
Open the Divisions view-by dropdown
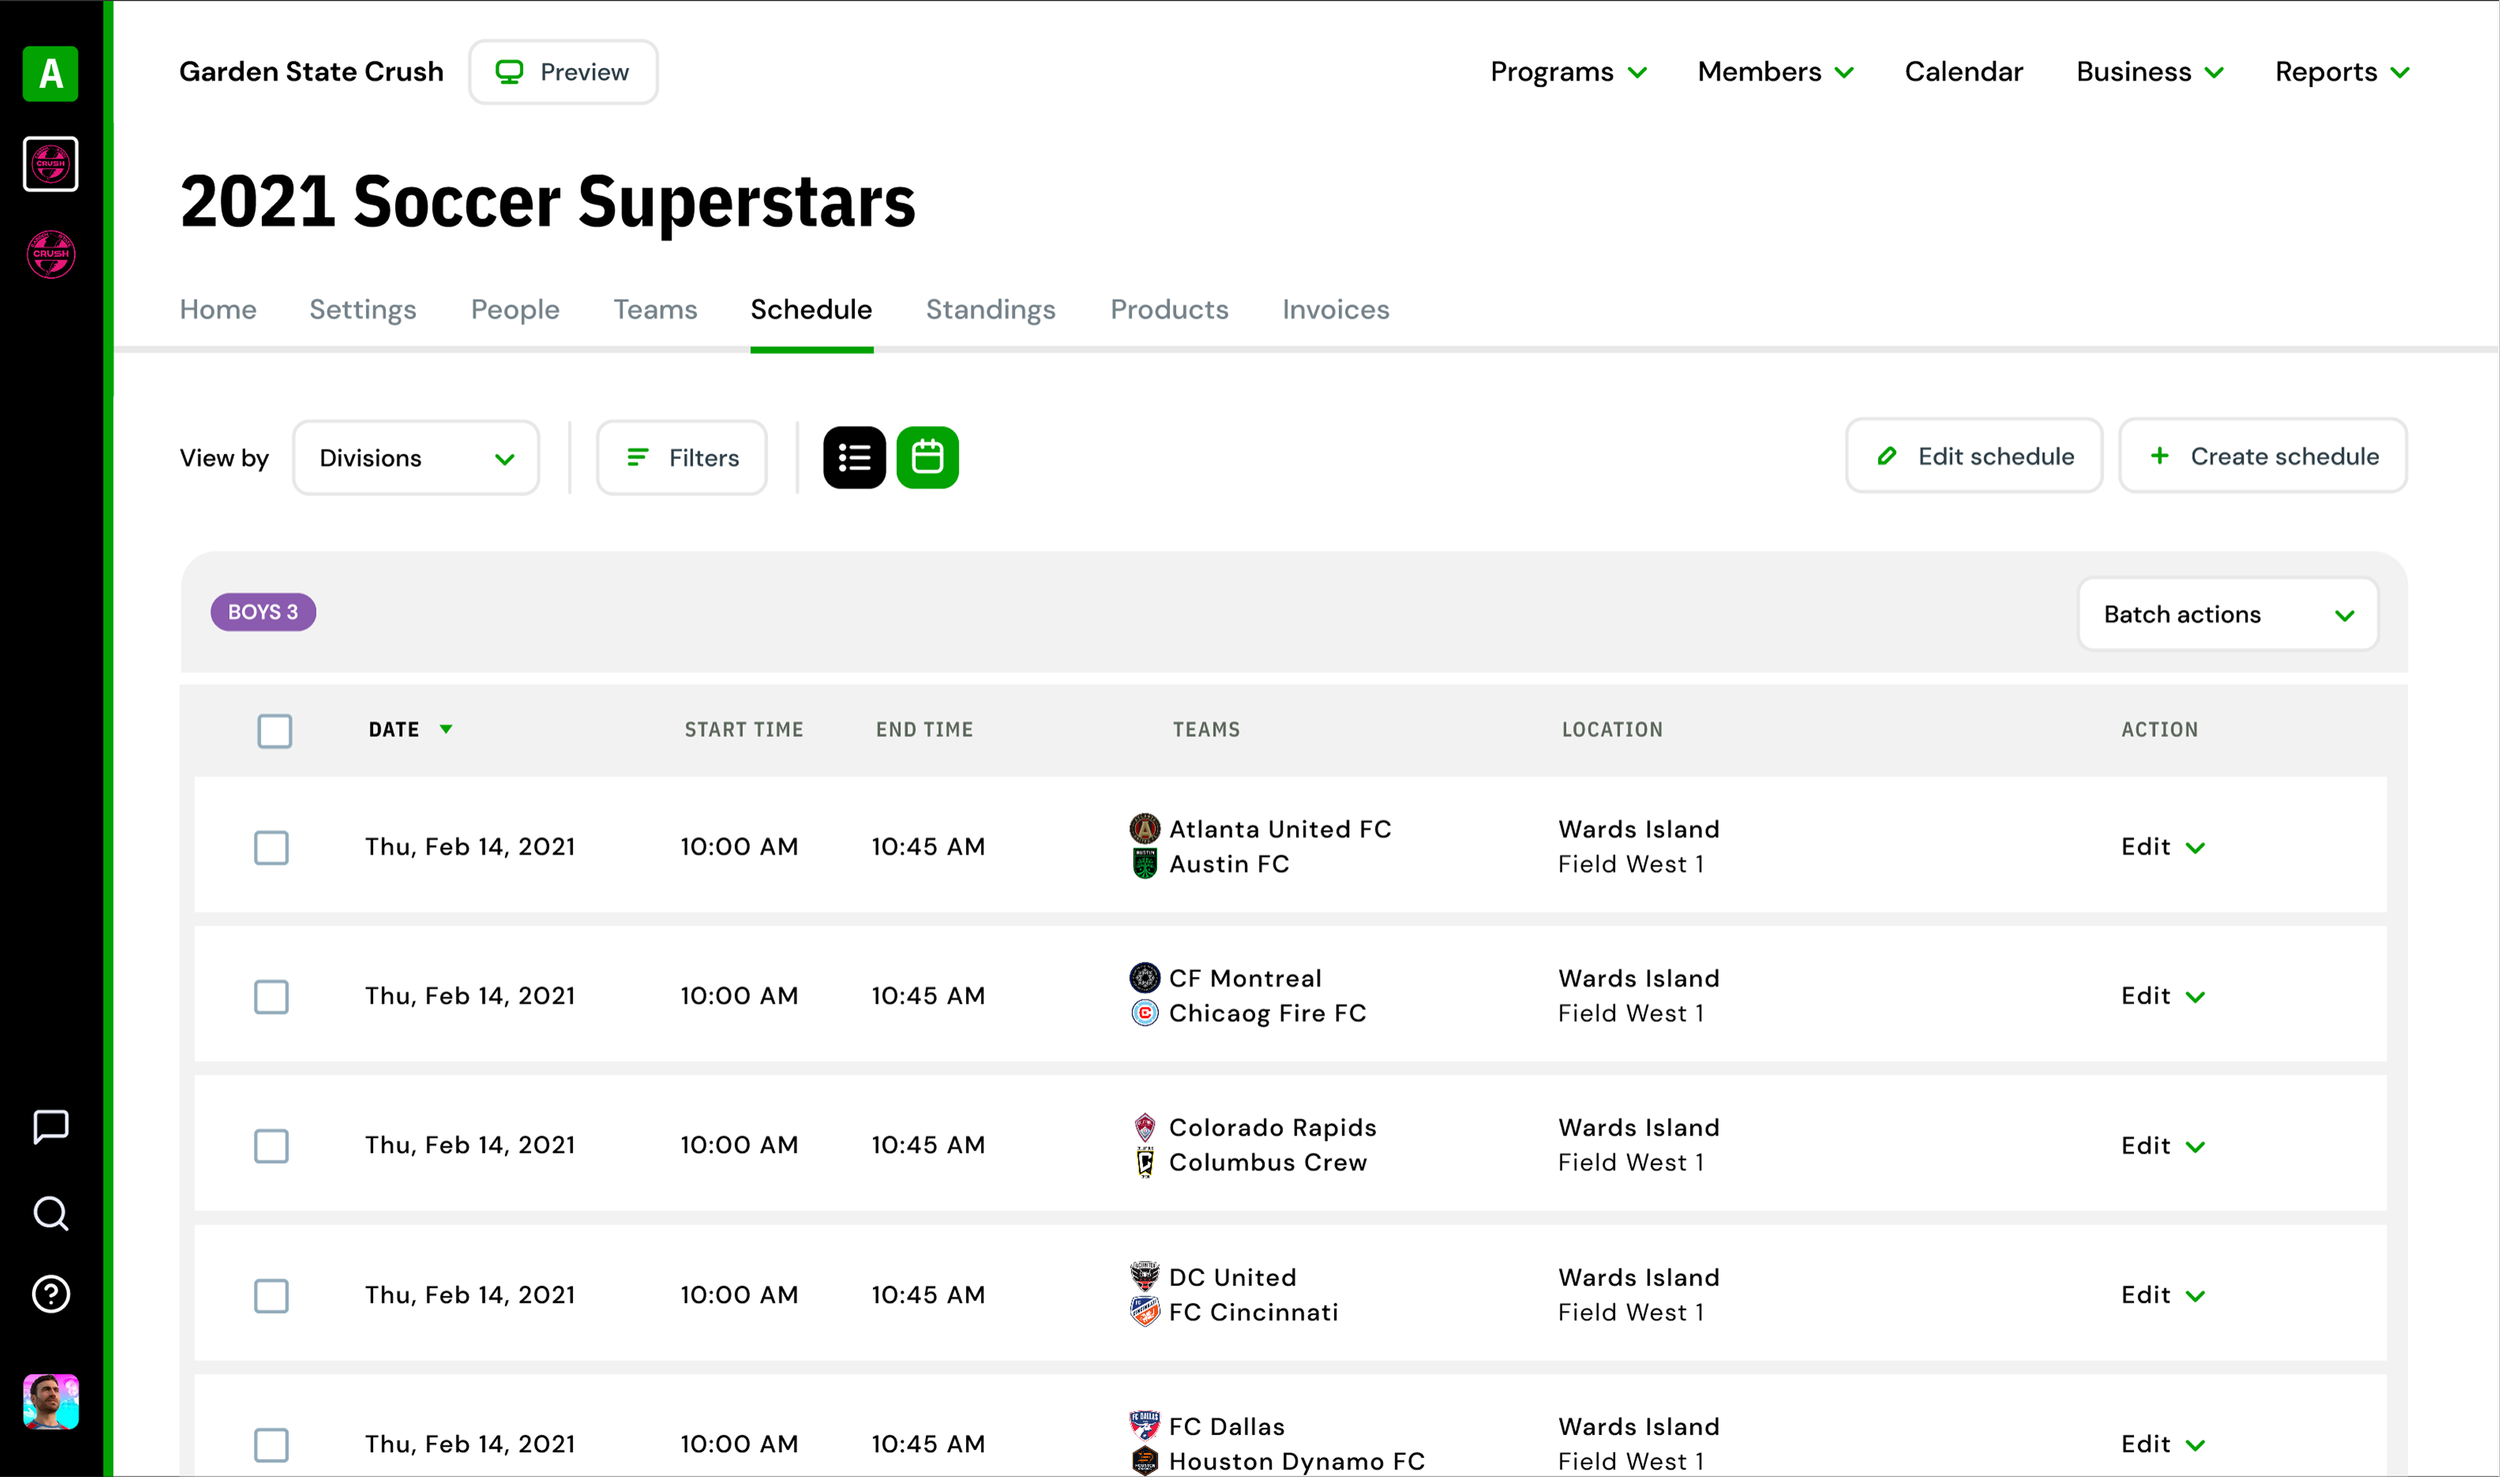(416, 458)
